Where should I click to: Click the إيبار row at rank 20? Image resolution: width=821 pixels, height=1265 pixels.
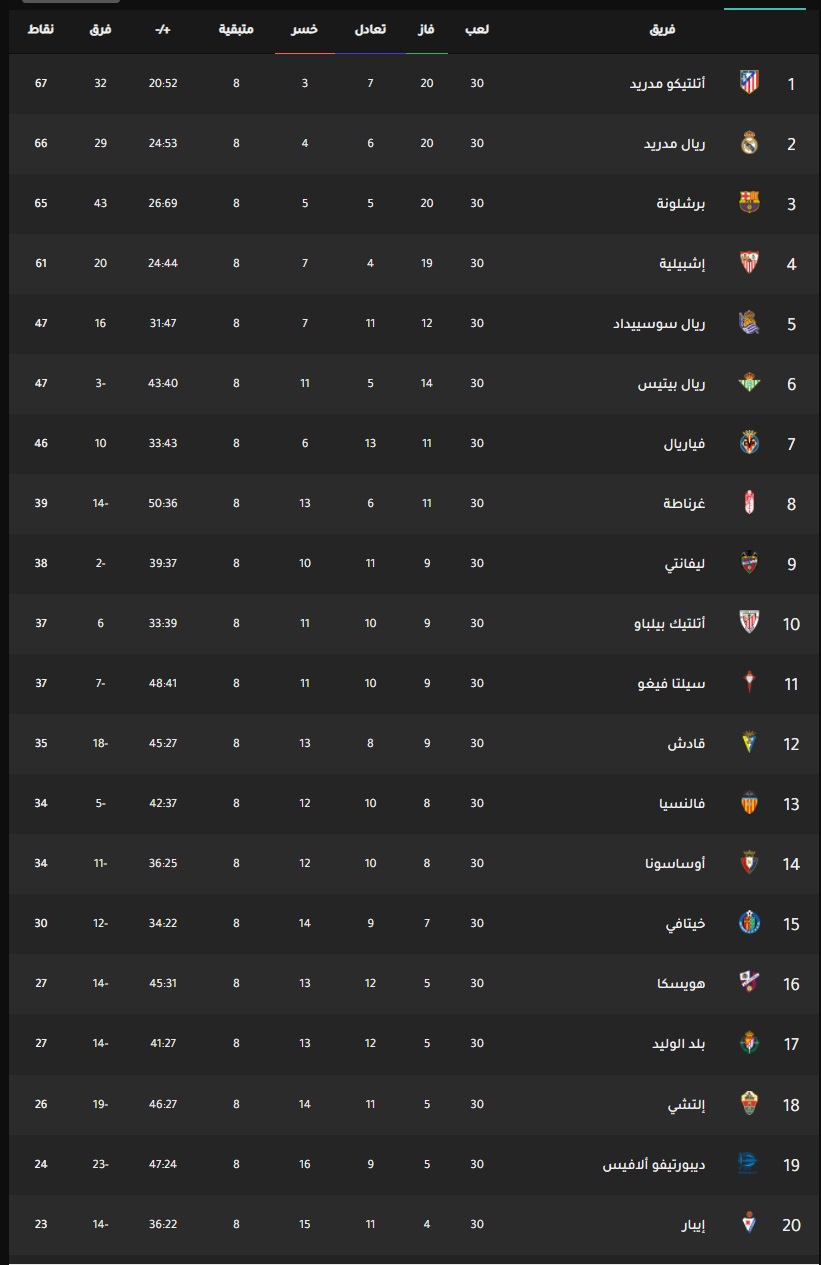pos(410,1224)
